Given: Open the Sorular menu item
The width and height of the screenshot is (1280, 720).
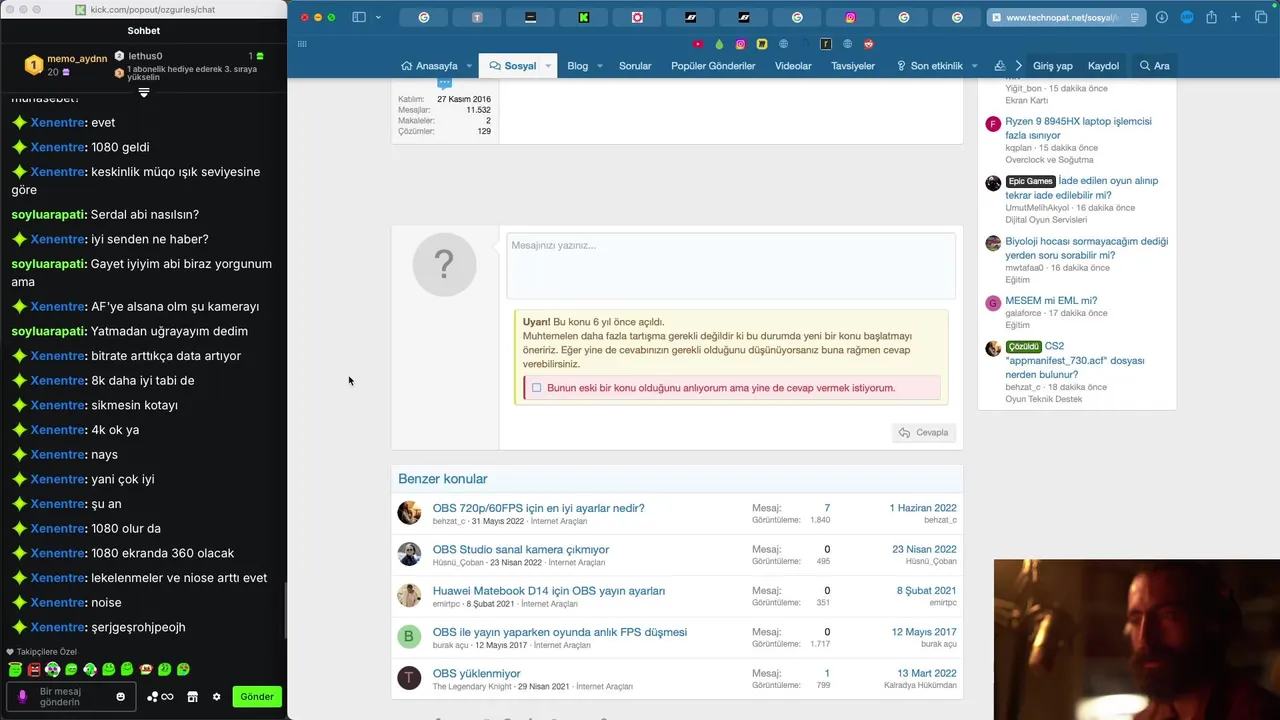Looking at the screenshot, I should click(635, 66).
